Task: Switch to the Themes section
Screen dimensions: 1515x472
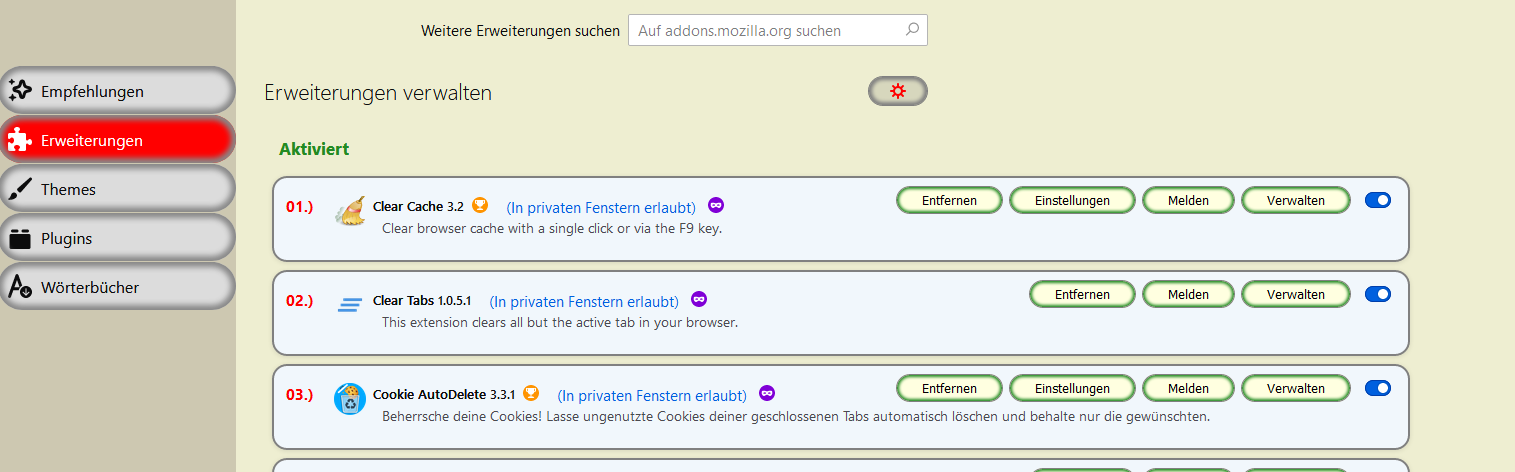Action: click(117, 189)
